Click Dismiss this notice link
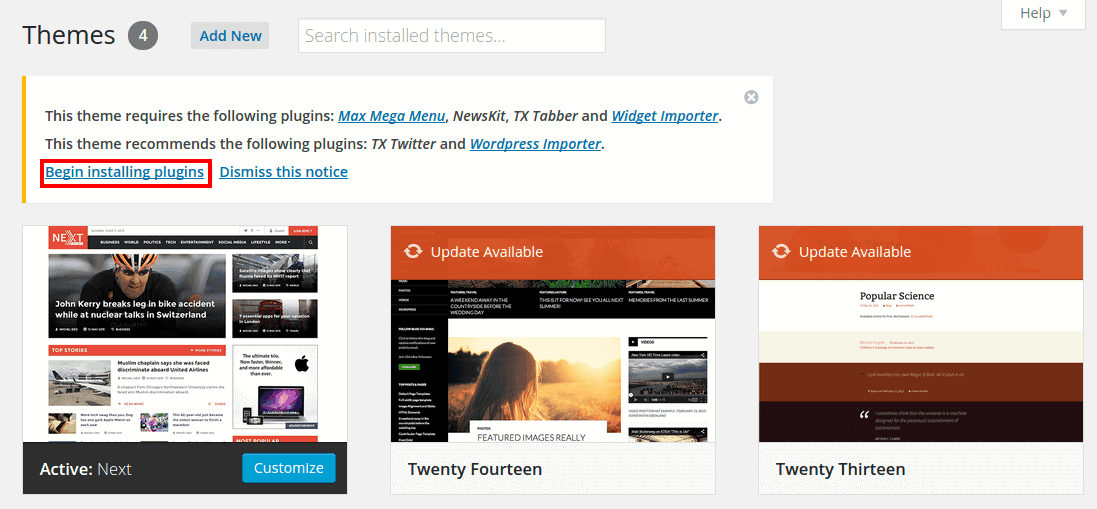1097x509 pixels. click(x=284, y=172)
